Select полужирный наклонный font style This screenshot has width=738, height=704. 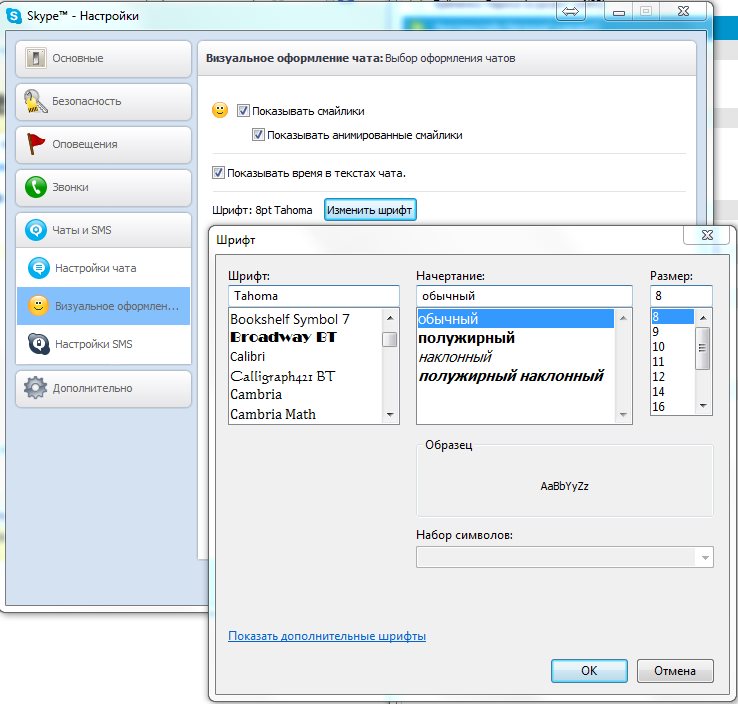pos(516,376)
